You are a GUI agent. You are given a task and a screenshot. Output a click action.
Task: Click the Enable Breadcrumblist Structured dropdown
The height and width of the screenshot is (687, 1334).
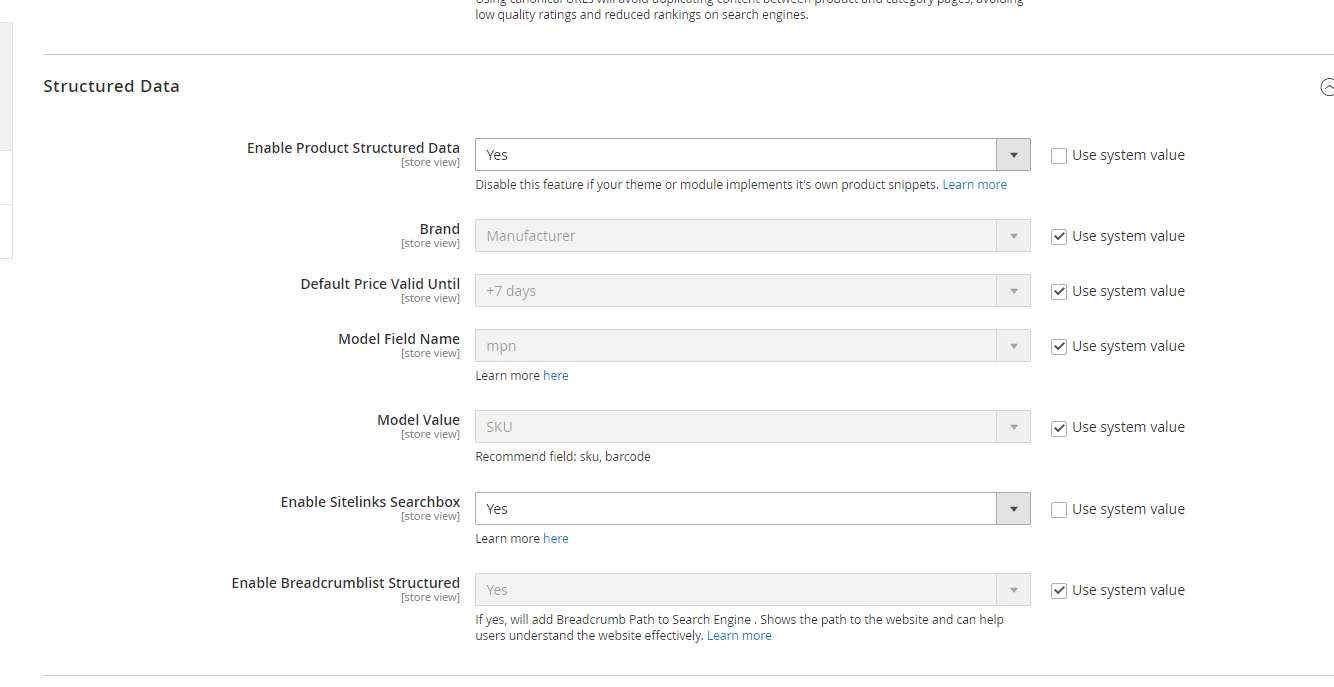coord(752,590)
